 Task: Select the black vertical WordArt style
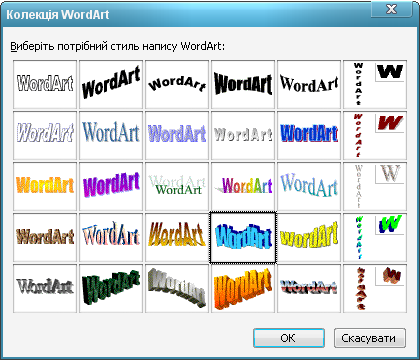coord(375,84)
